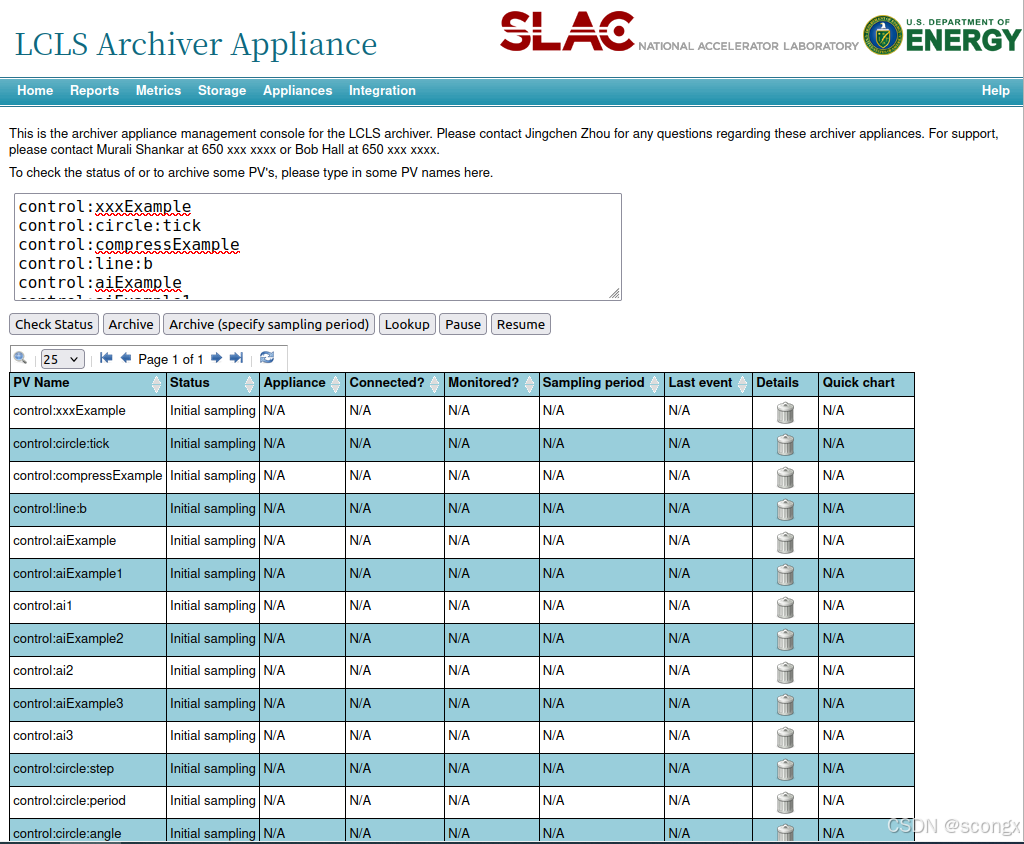Go to the previous page icon
Screen dimensions: 1024x844
[x=125, y=357]
